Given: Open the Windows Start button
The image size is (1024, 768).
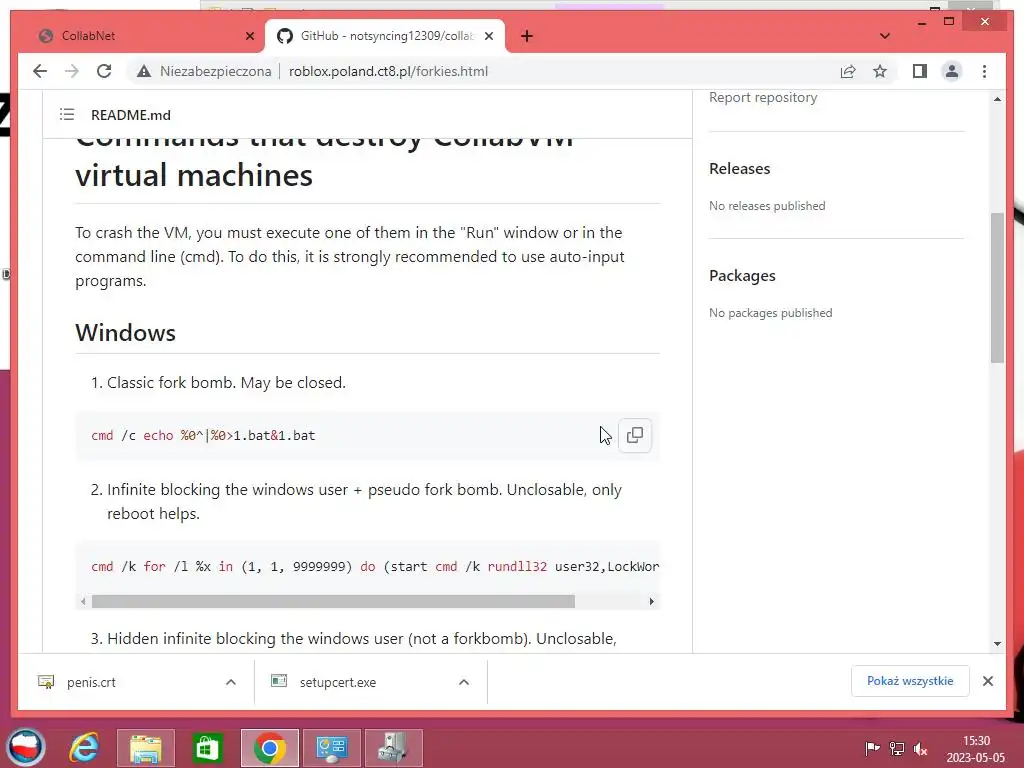Looking at the screenshot, I should click(x=25, y=747).
